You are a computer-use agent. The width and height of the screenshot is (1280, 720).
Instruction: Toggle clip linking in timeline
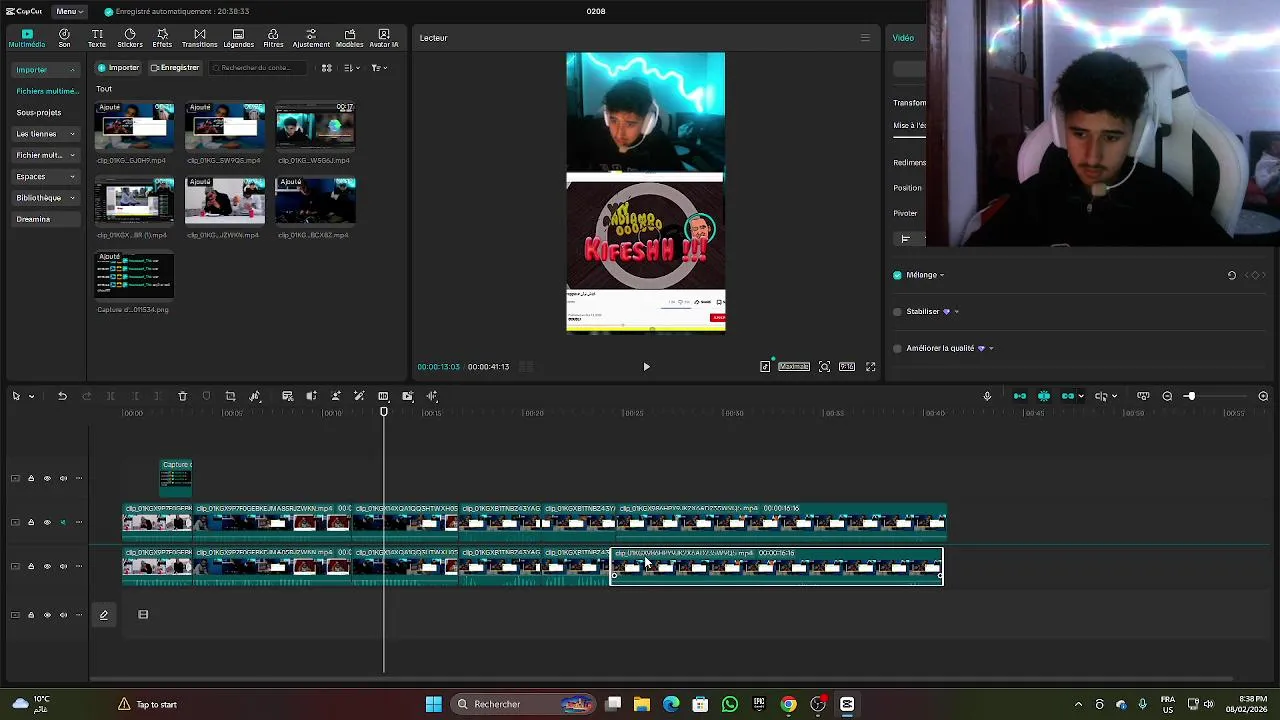[1068, 397]
